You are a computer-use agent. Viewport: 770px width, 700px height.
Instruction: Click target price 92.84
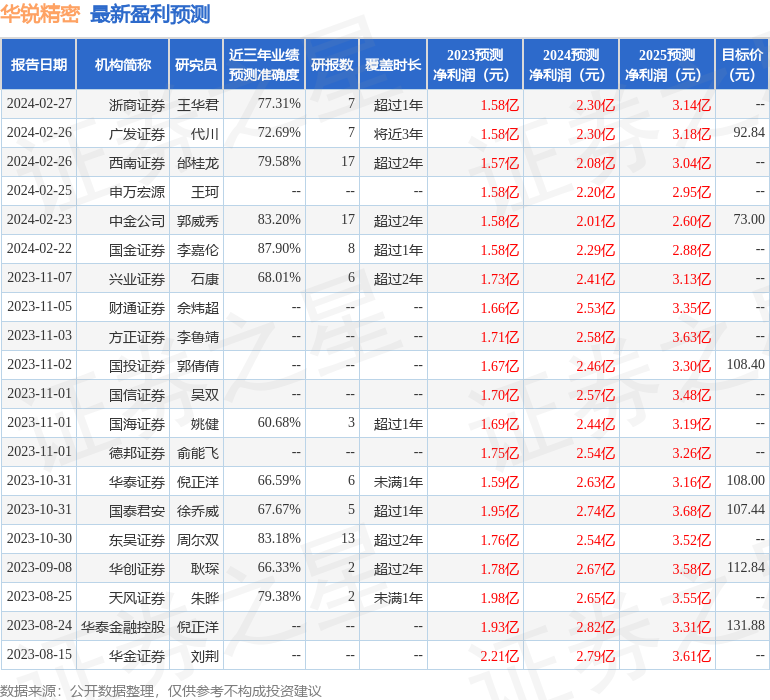(749, 133)
